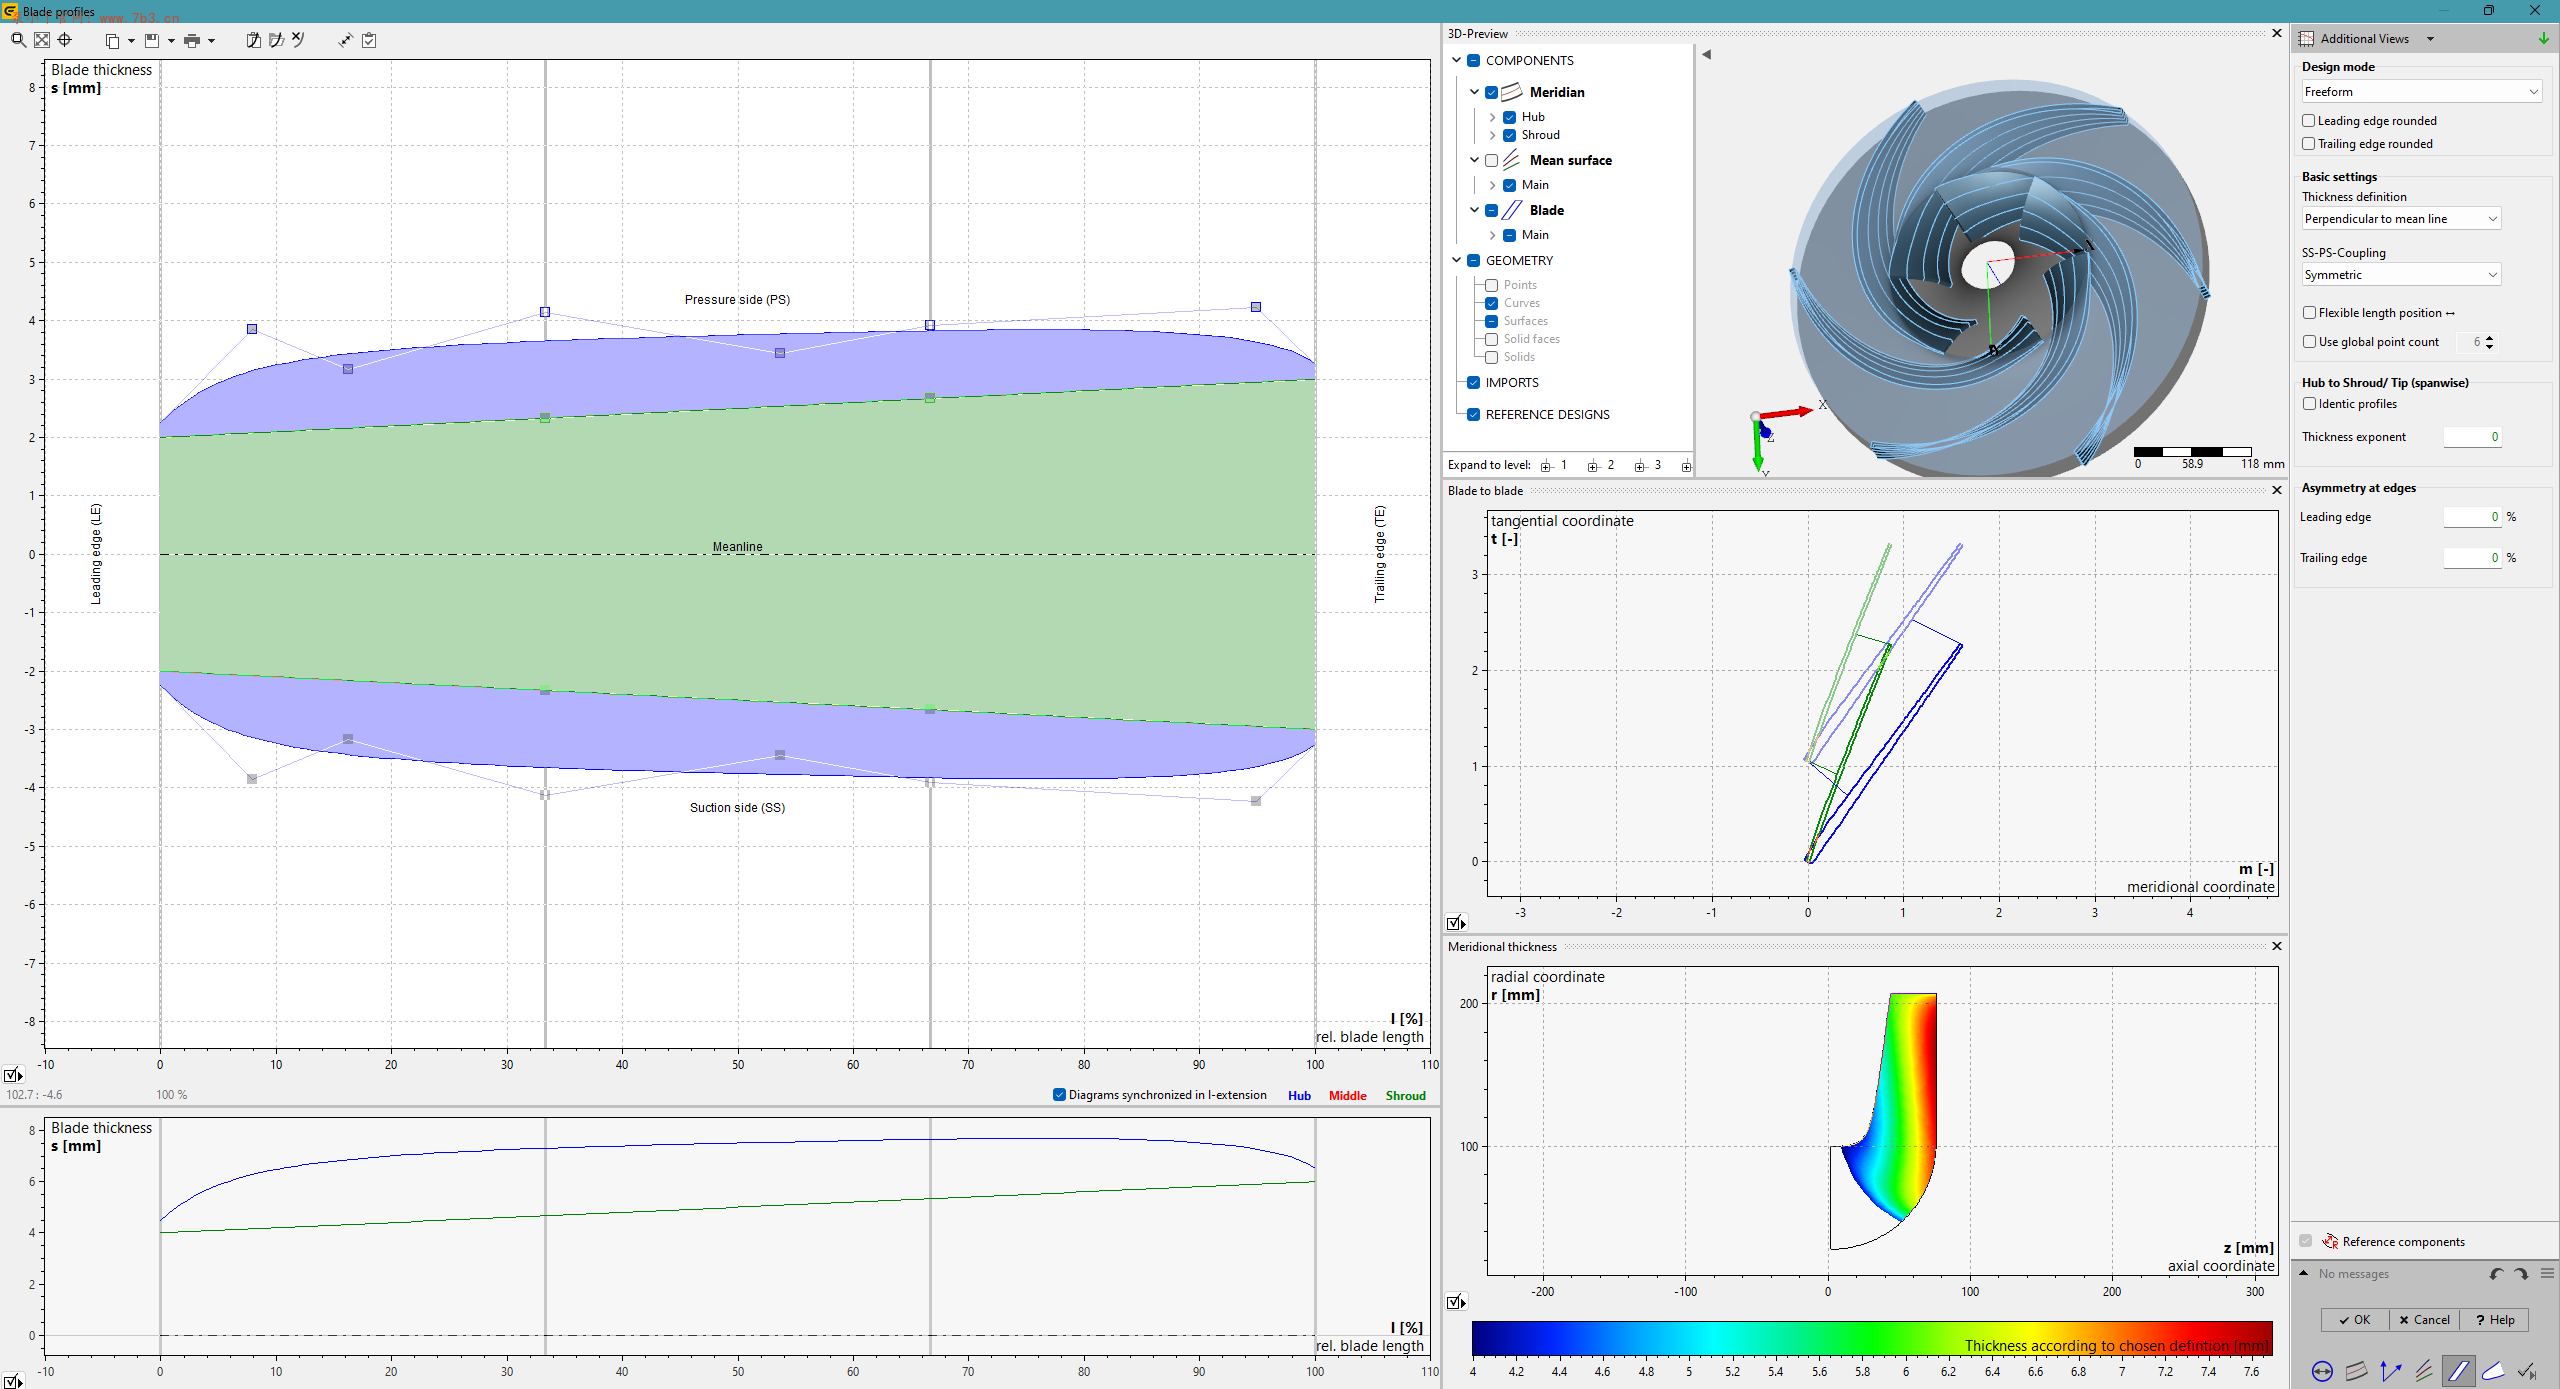The width and height of the screenshot is (2560, 1389).
Task: Enable Trailing edge rounded checkbox
Action: (x=2309, y=143)
